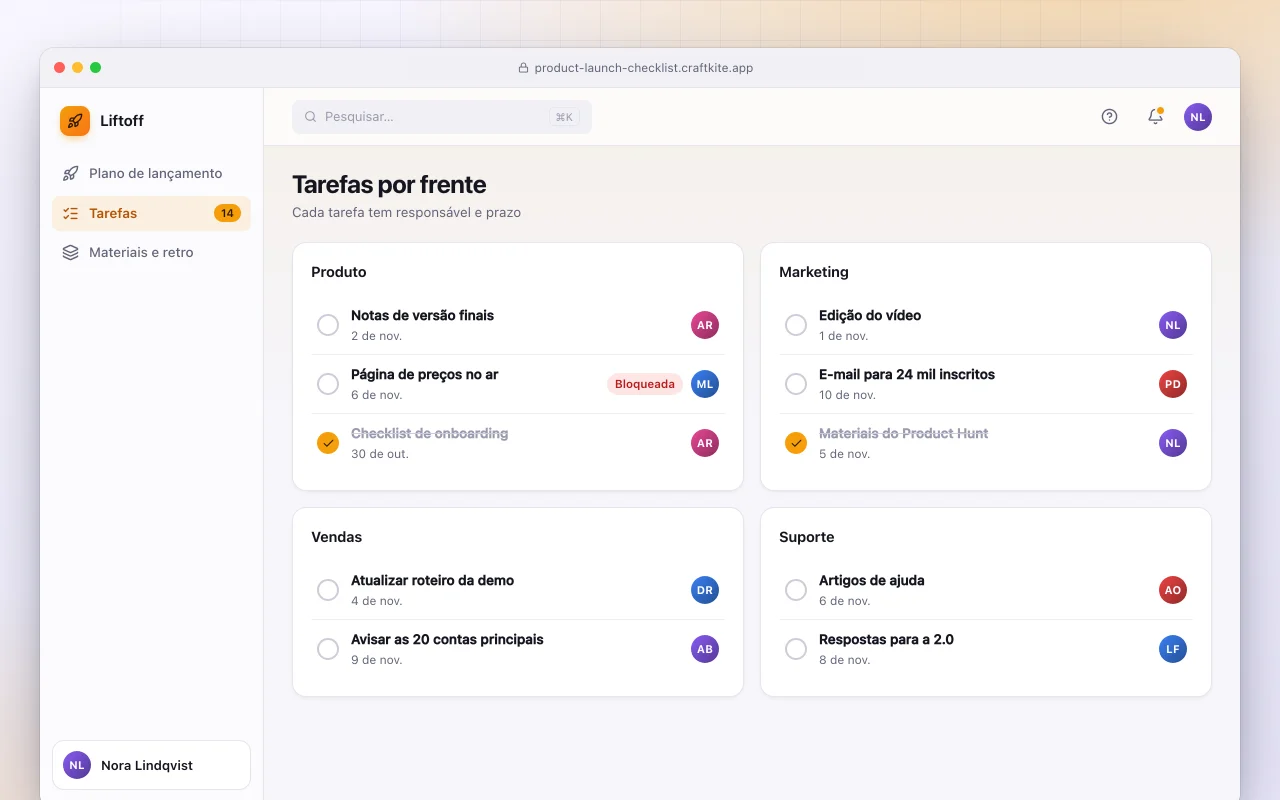1280x800 pixels.
Task: Click the Marketing card heading
Action: [x=814, y=272]
